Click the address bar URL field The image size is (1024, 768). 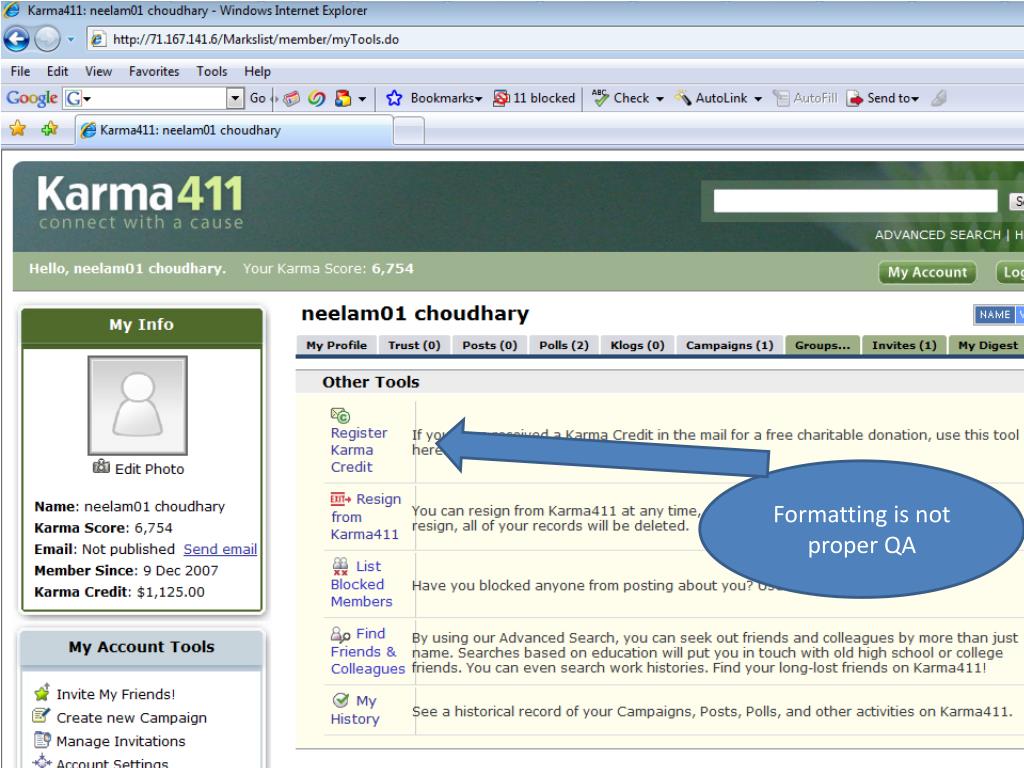click(x=555, y=39)
